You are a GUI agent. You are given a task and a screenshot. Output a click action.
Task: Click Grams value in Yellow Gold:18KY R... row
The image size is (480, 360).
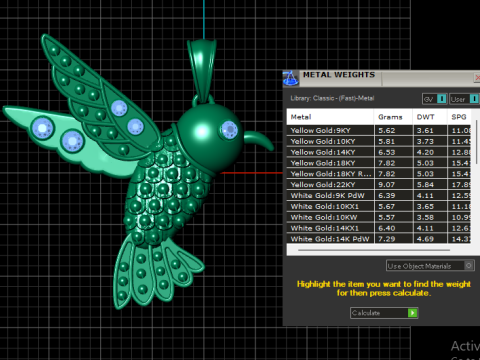pos(387,174)
